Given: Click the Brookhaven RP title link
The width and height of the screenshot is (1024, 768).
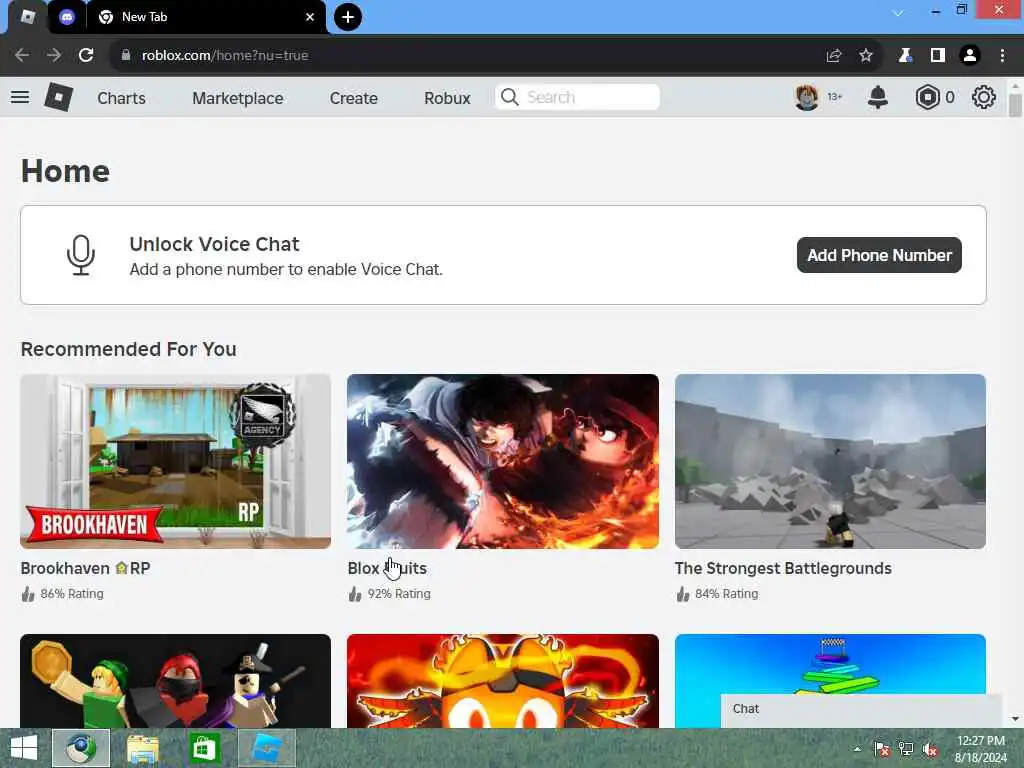Looking at the screenshot, I should [x=86, y=568].
